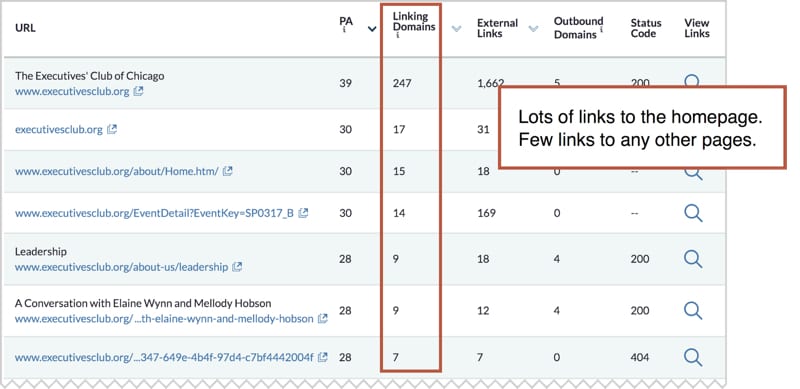The height and width of the screenshot is (389, 800).
Task: Click info icon under Linking Domains header
Action: (x=397, y=36)
